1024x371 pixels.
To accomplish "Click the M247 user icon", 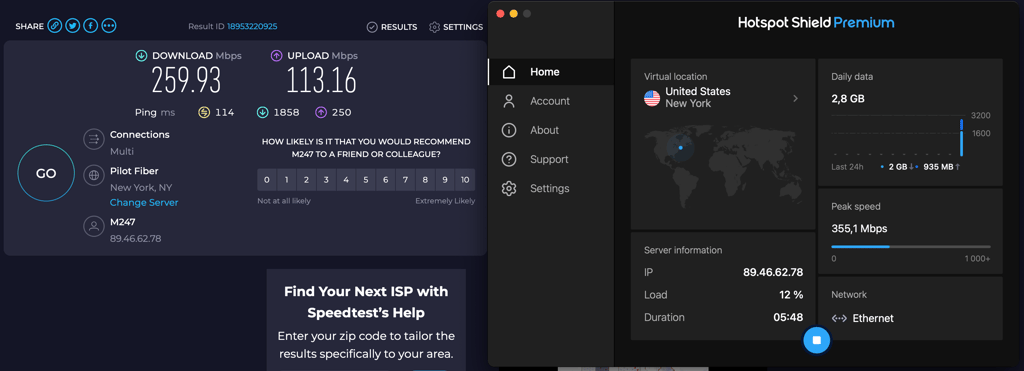I will coord(94,227).
